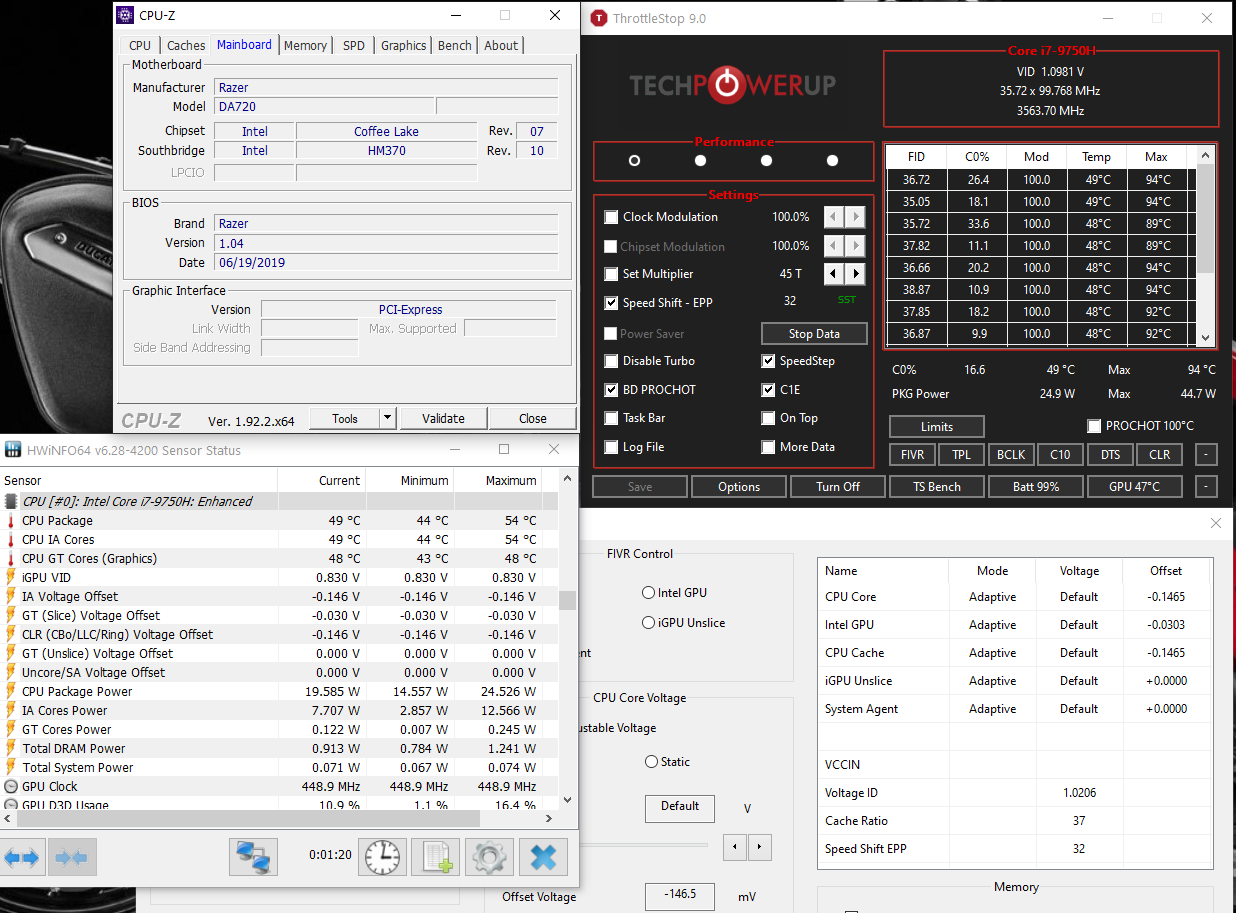Tick the Log File checkbox
Screen dimensions: 1236x913
[x=612, y=447]
